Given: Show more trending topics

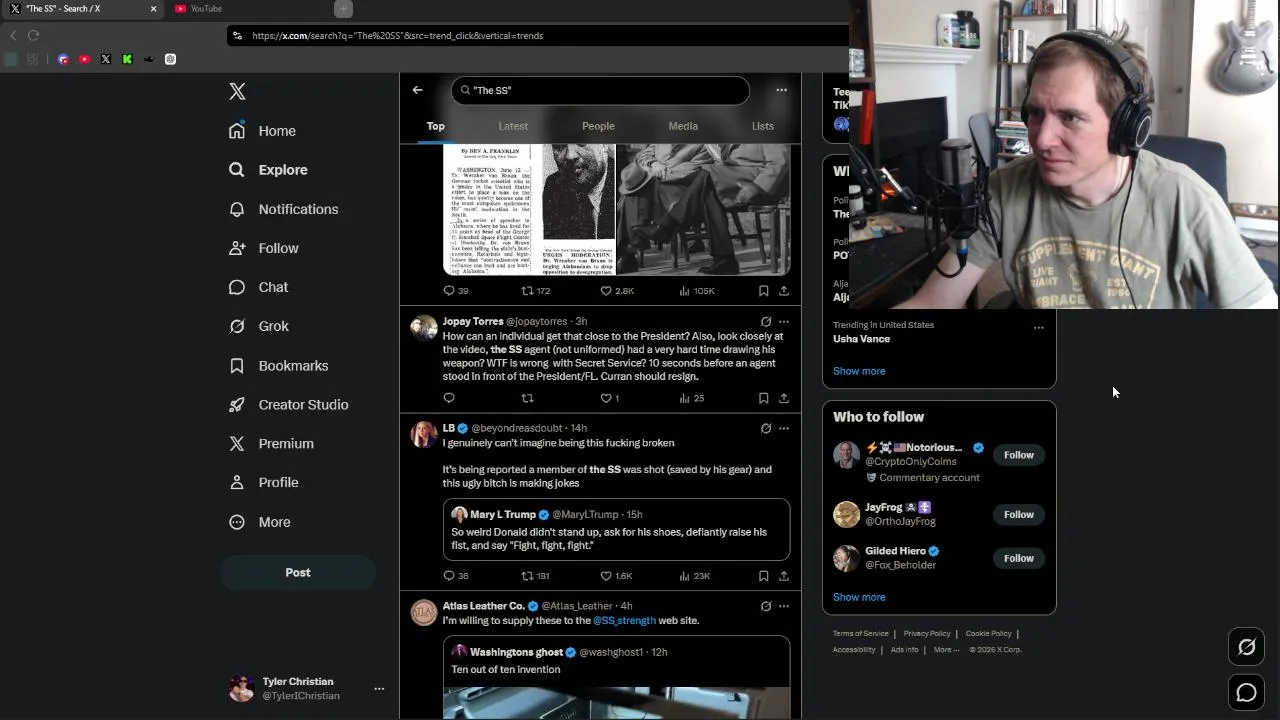Looking at the screenshot, I should (859, 371).
